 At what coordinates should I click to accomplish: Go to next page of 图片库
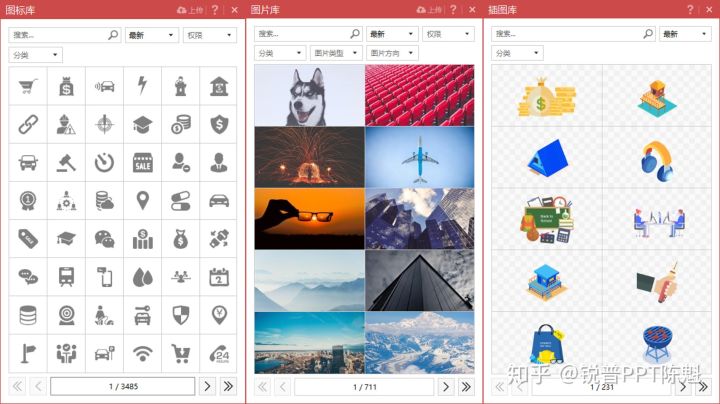click(x=445, y=386)
